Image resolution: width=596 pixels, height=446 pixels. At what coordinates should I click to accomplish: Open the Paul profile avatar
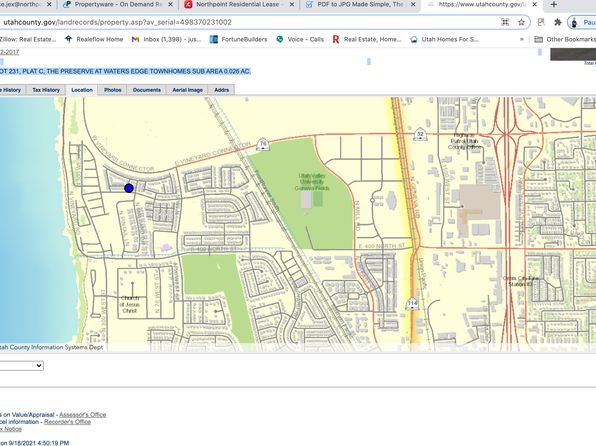(x=574, y=22)
